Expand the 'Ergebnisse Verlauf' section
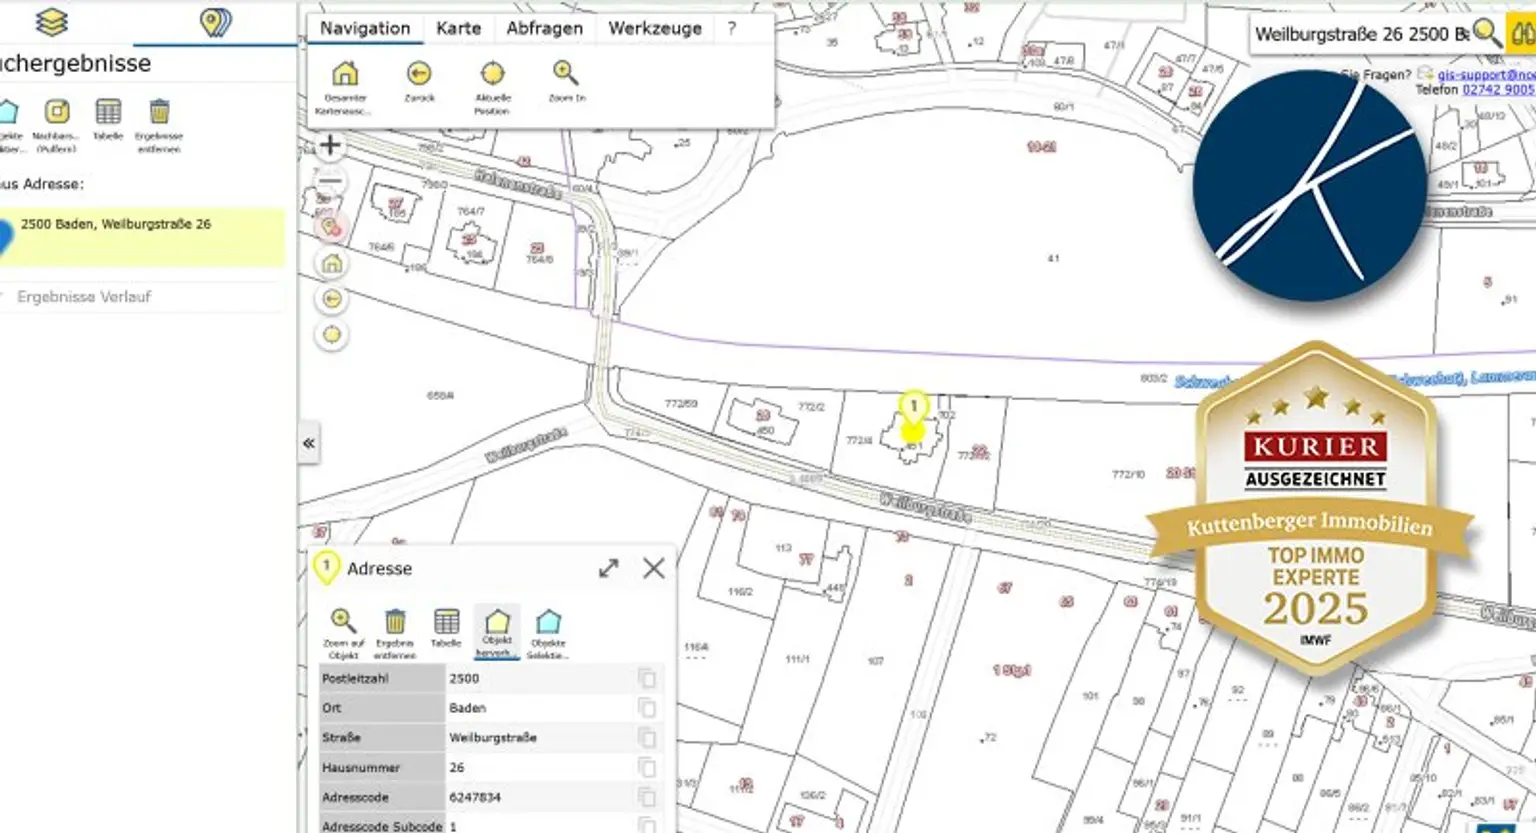The width and height of the screenshot is (1536, 833). pyautogui.click(x=84, y=297)
